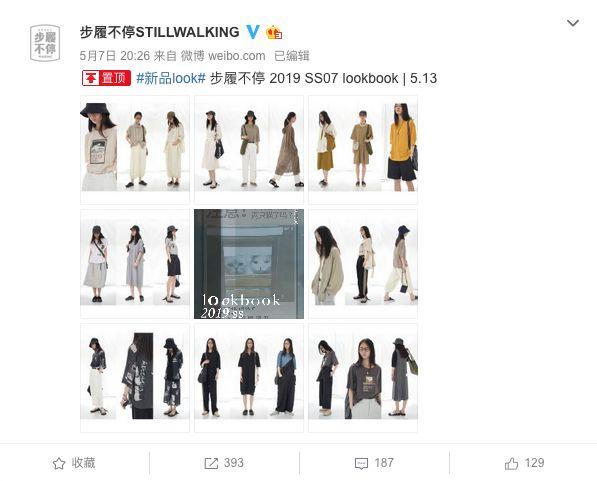
Task: Click the 步履不停 profile avatar
Action: coord(45,43)
